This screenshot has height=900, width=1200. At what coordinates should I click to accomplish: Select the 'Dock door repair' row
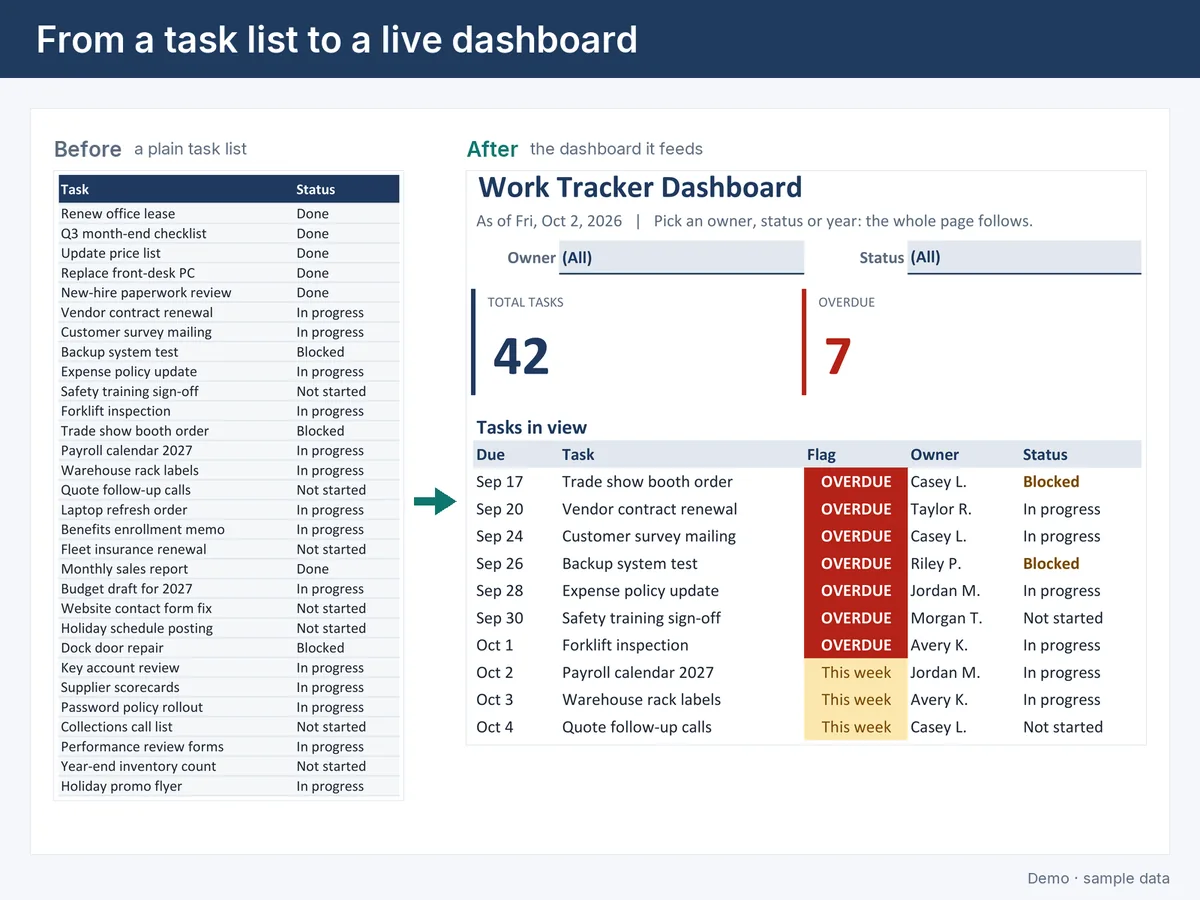[x=228, y=648]
